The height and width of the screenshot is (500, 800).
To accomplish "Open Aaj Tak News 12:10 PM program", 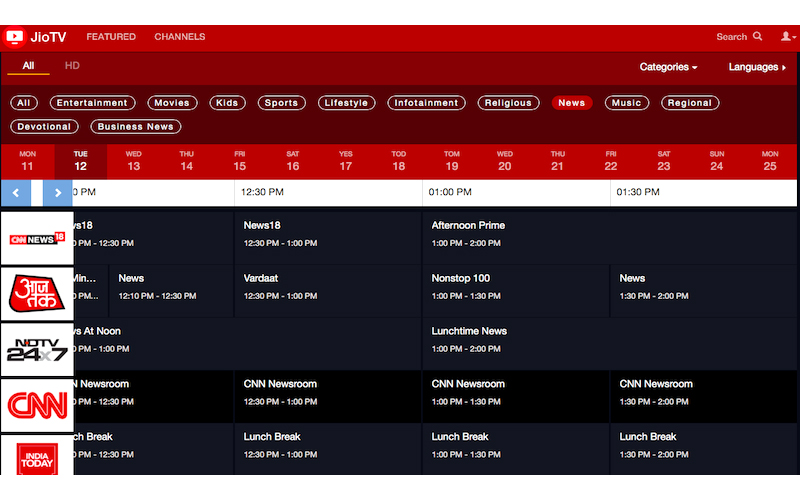I will 171,291.
